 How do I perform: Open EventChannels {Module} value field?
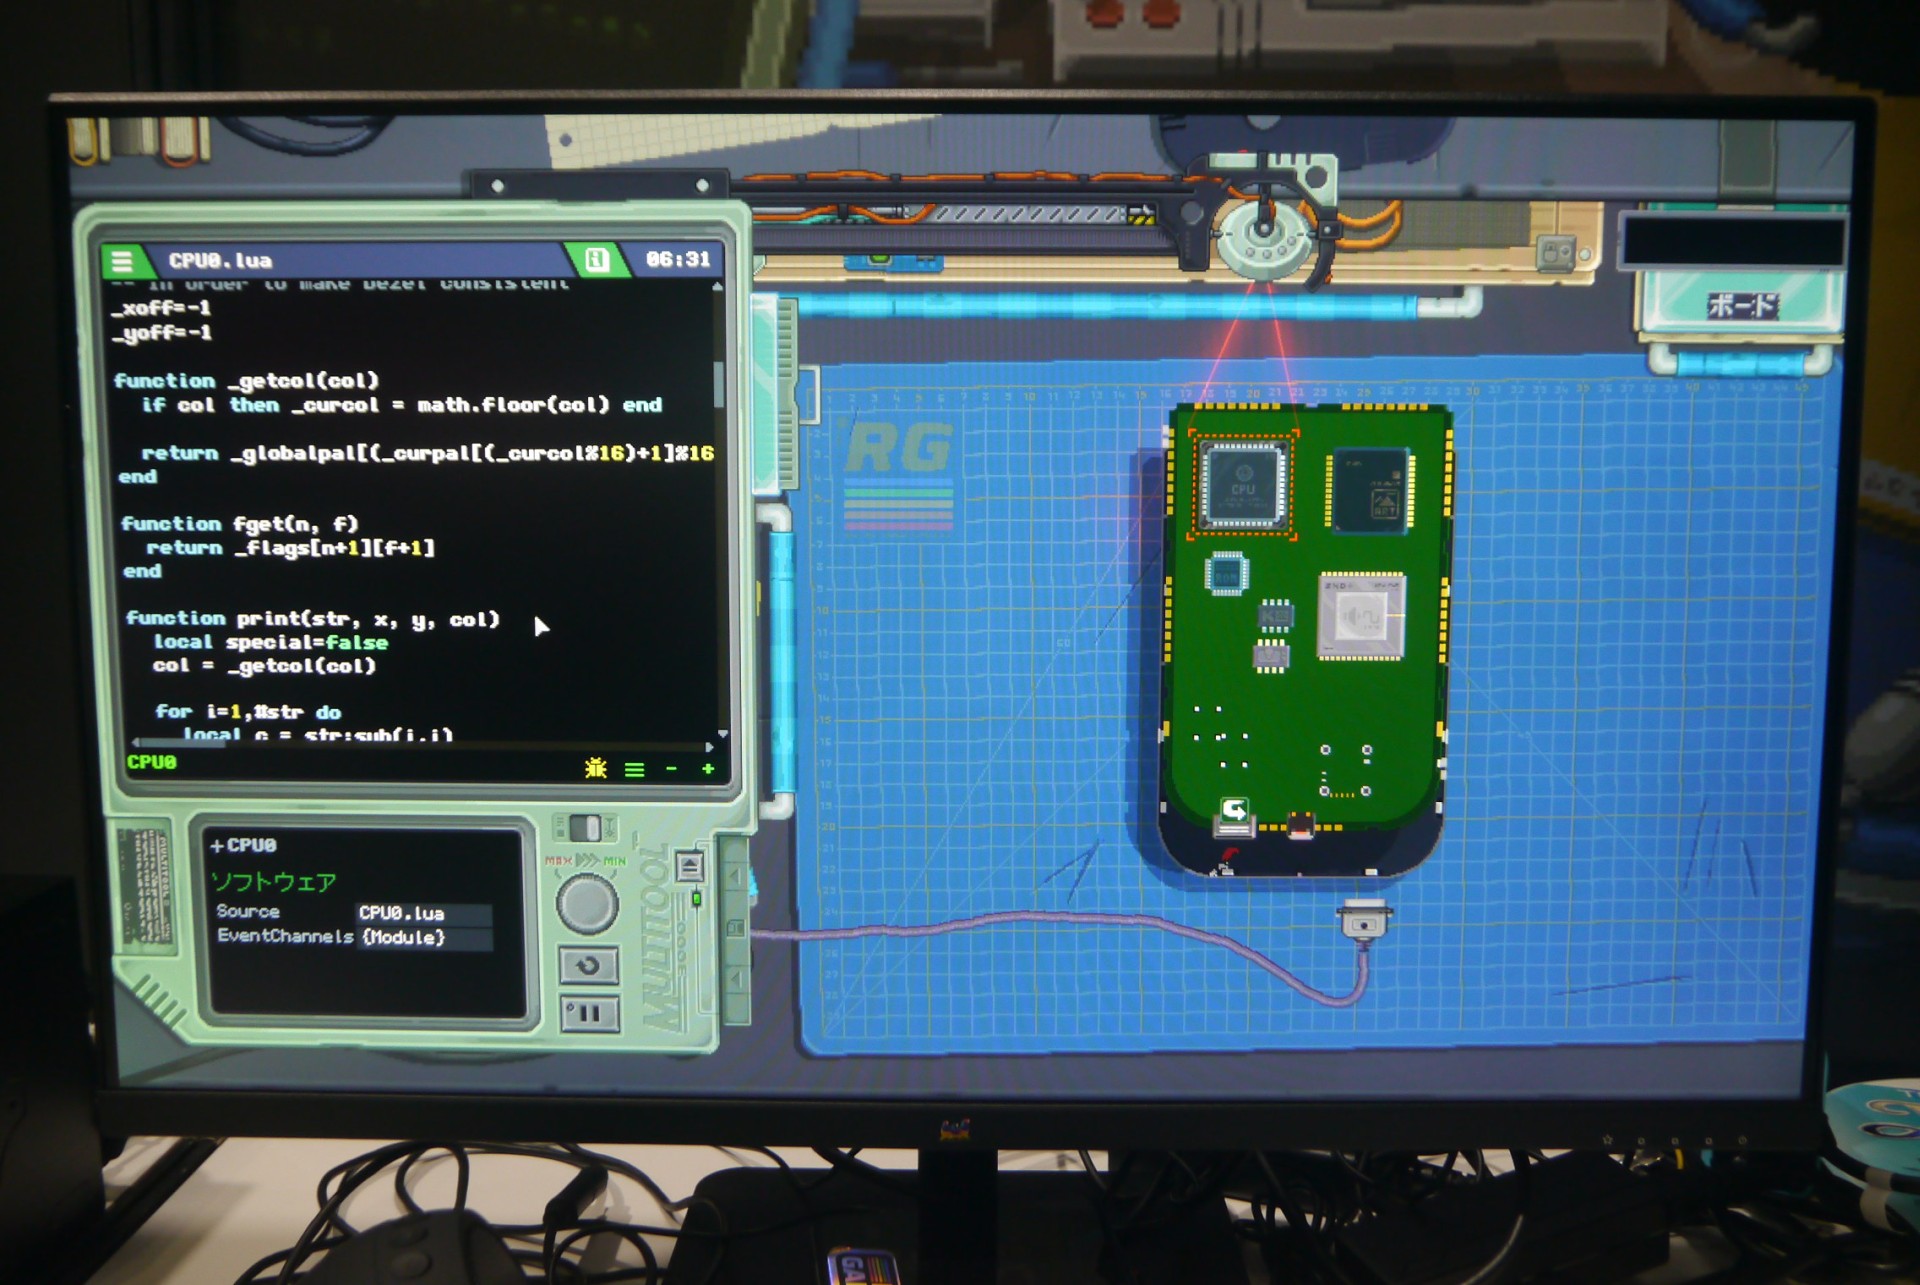pos(424,937)
